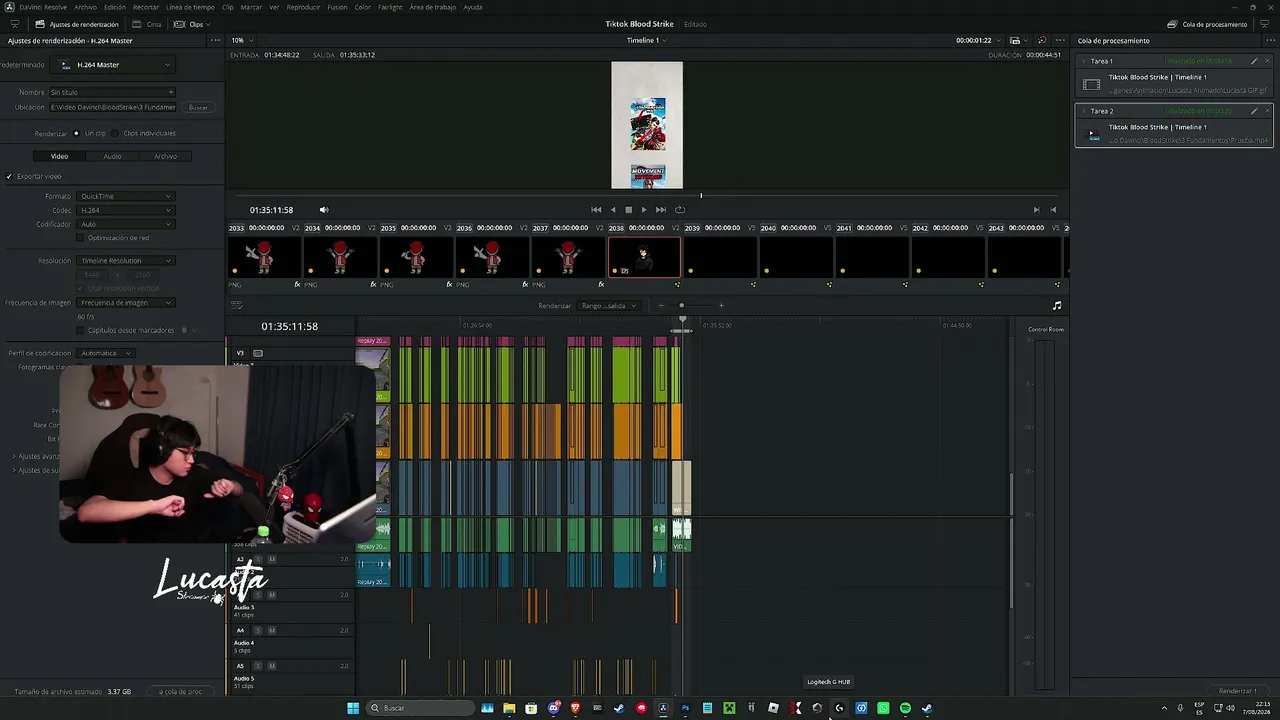Open Spotify from the taskbar
This screenshot has height=720, width=1280.
pos(905,708)
